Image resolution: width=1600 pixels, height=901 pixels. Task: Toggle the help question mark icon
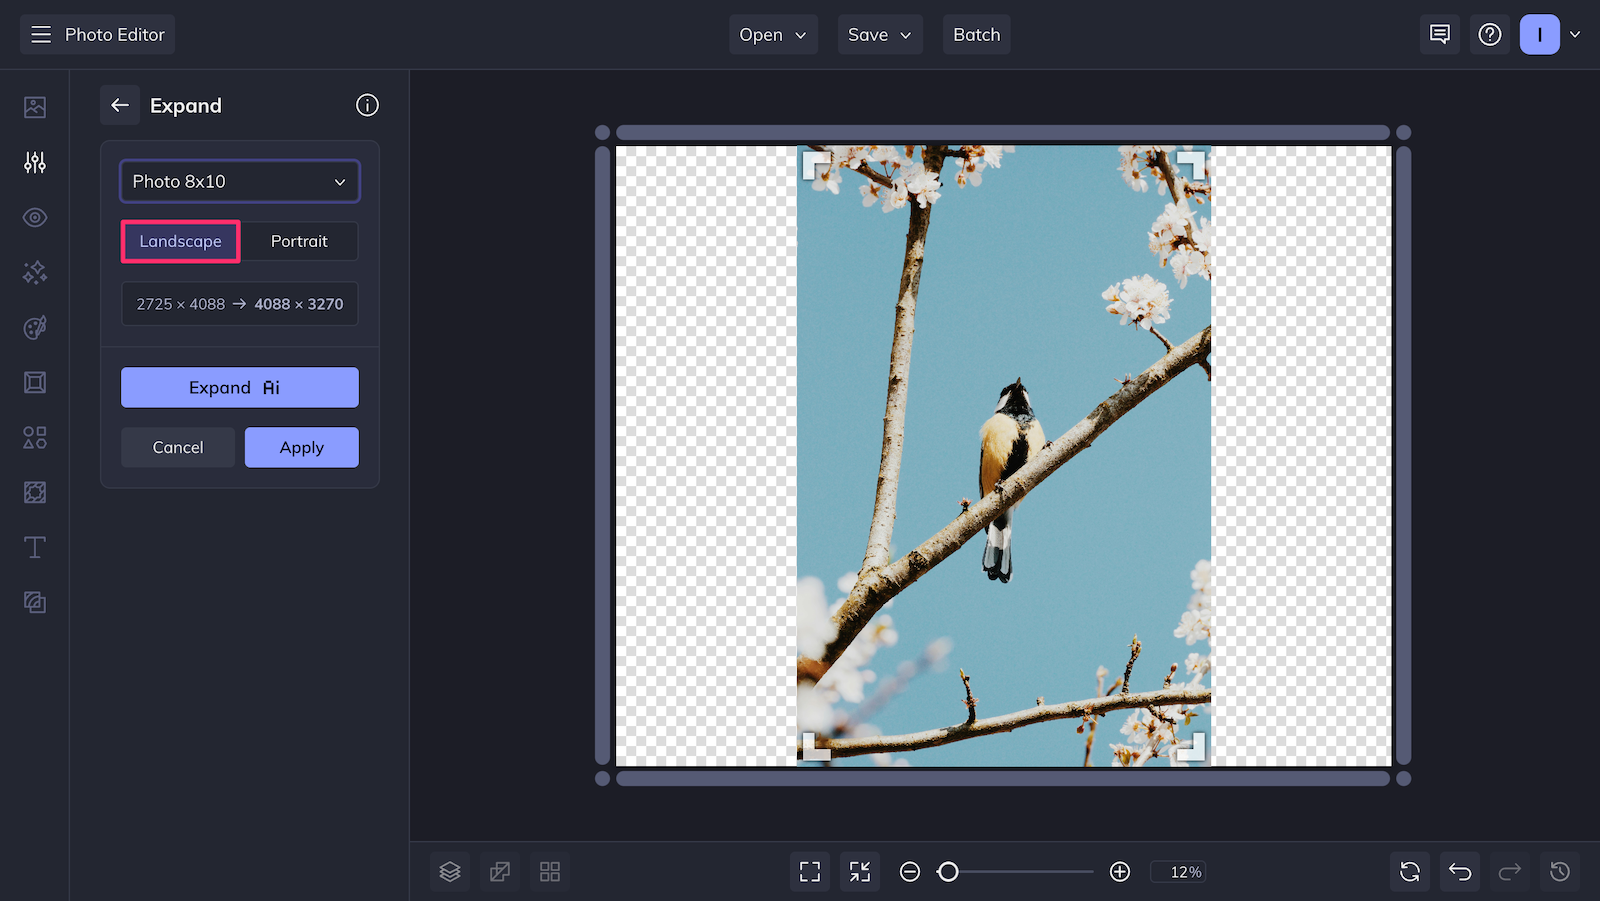(1490, 34)
